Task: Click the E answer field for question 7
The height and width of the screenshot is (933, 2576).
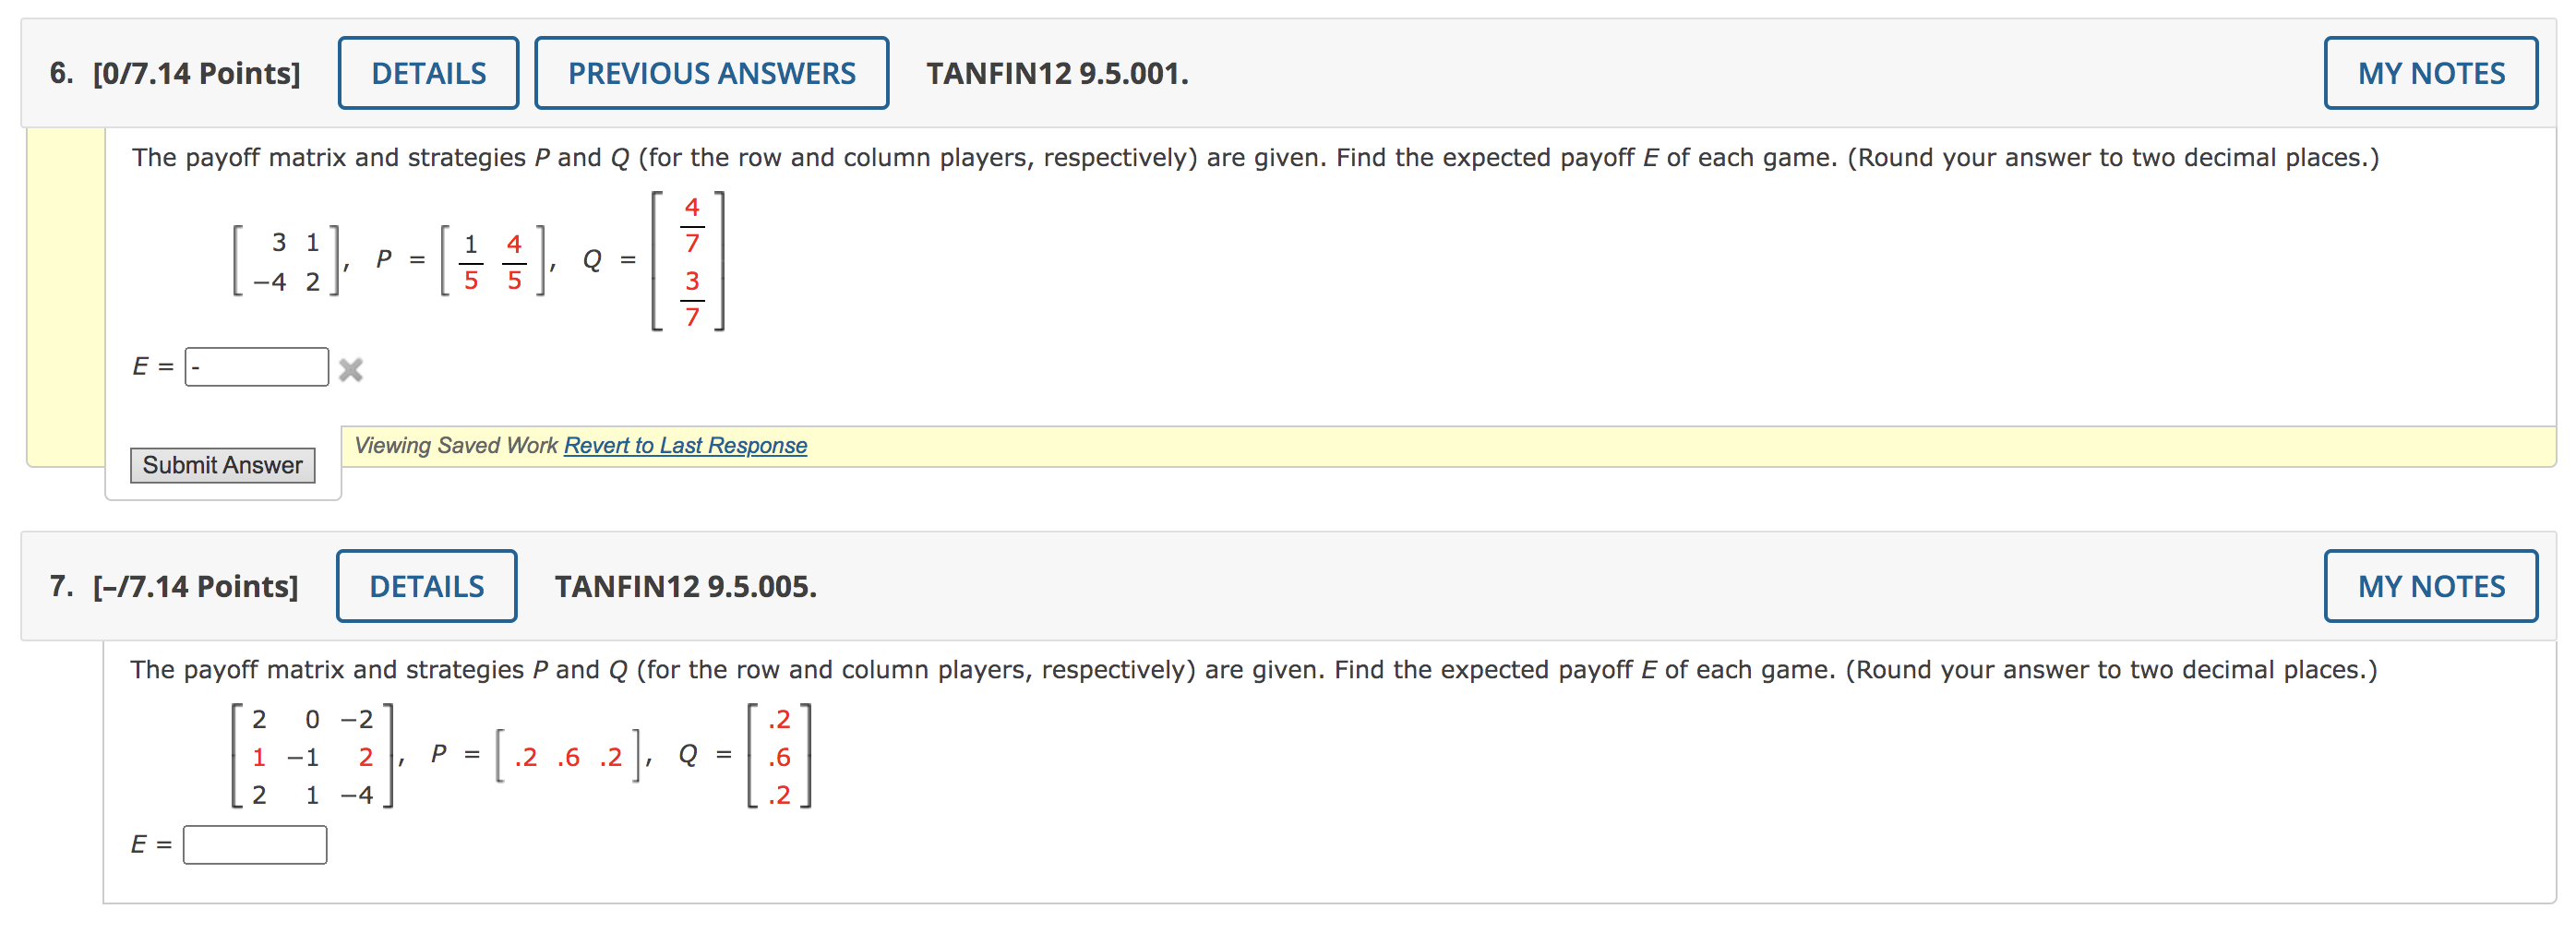Action: coord(255,845)
